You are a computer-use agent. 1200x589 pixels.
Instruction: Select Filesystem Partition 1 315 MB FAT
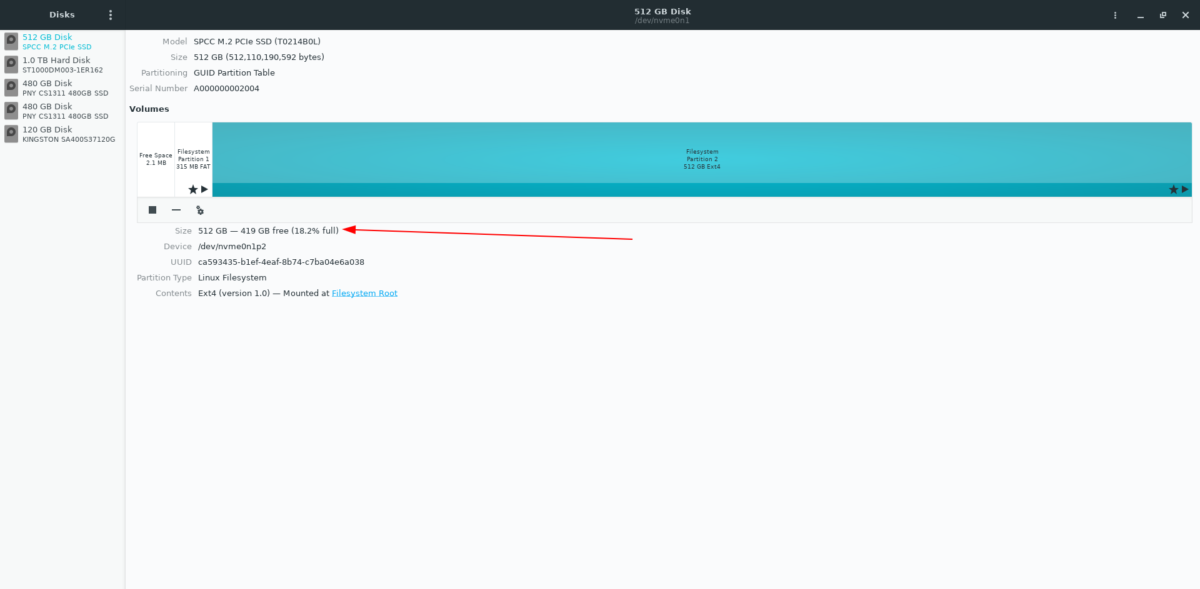193,159
